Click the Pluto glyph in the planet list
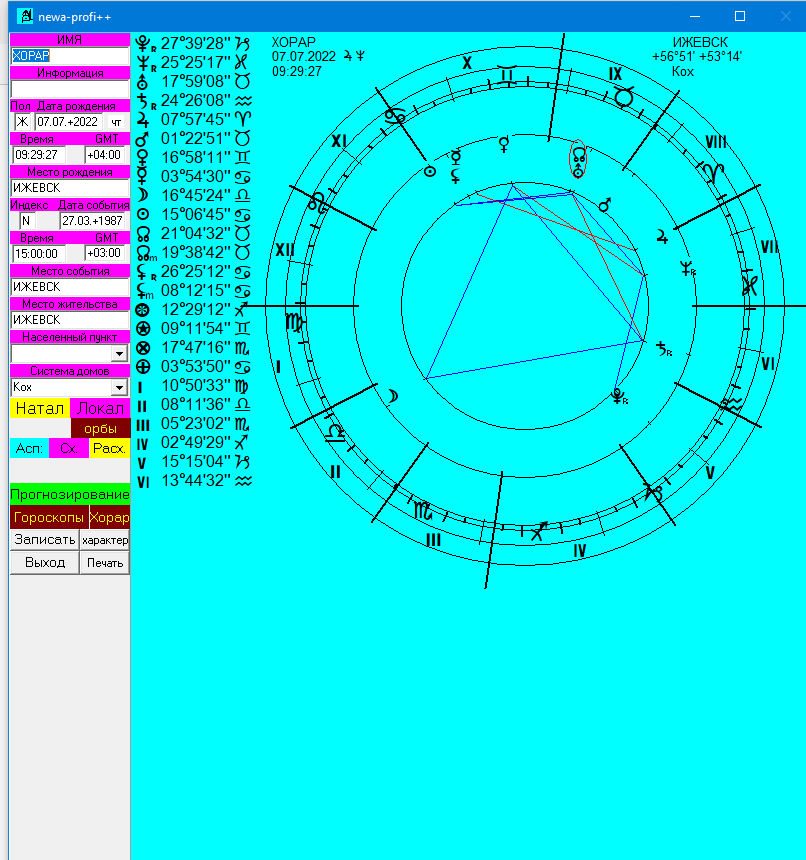This screenshot has height=860, width=806. [143, 43]
